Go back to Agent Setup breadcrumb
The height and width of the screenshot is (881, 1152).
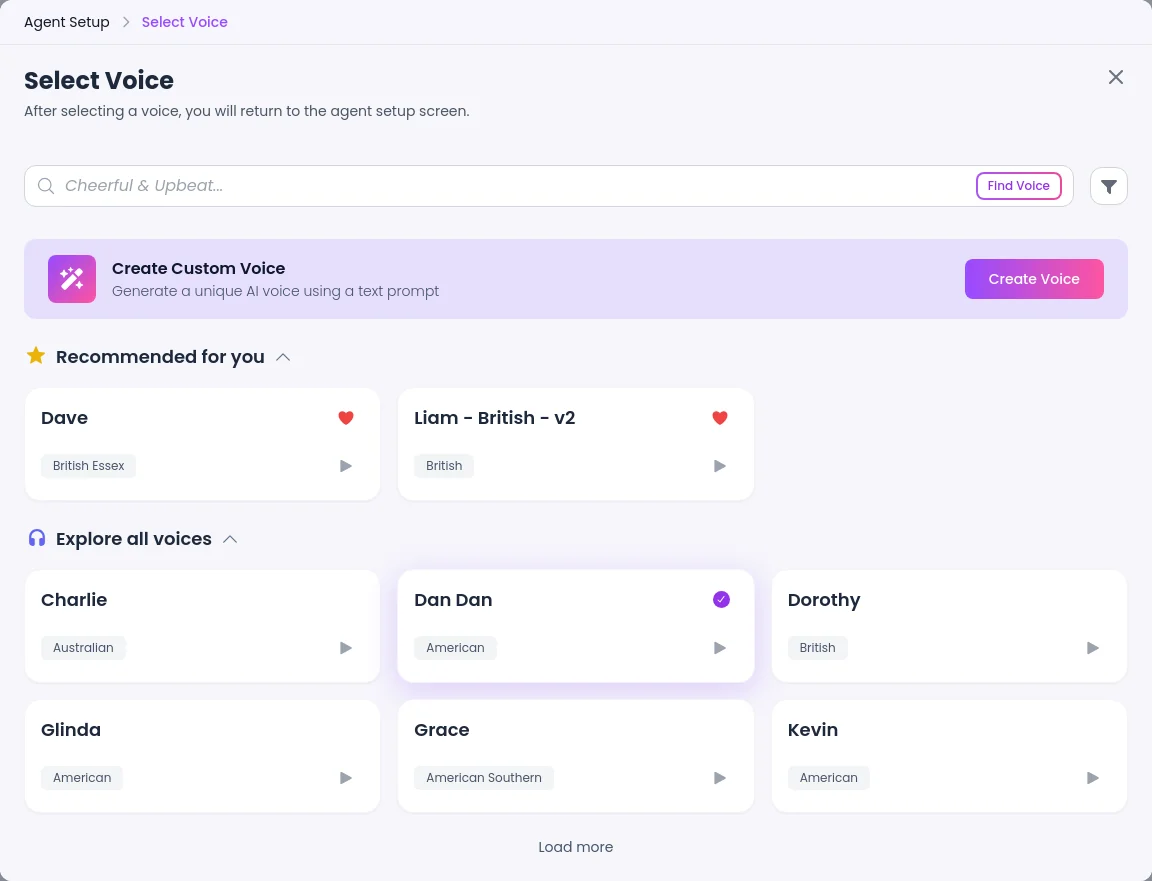tap(67, 22)
